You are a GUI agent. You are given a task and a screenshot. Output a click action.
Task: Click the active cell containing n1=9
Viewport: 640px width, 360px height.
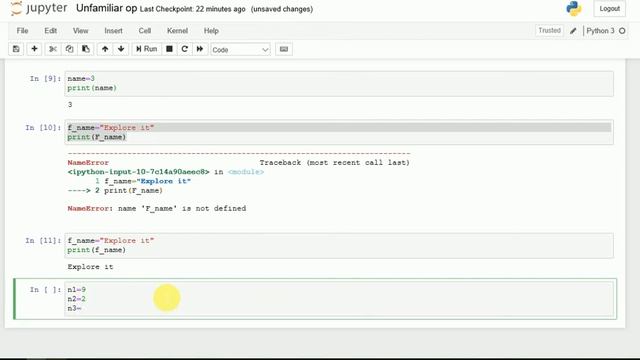pyautogui.click(x=339, y=299)
